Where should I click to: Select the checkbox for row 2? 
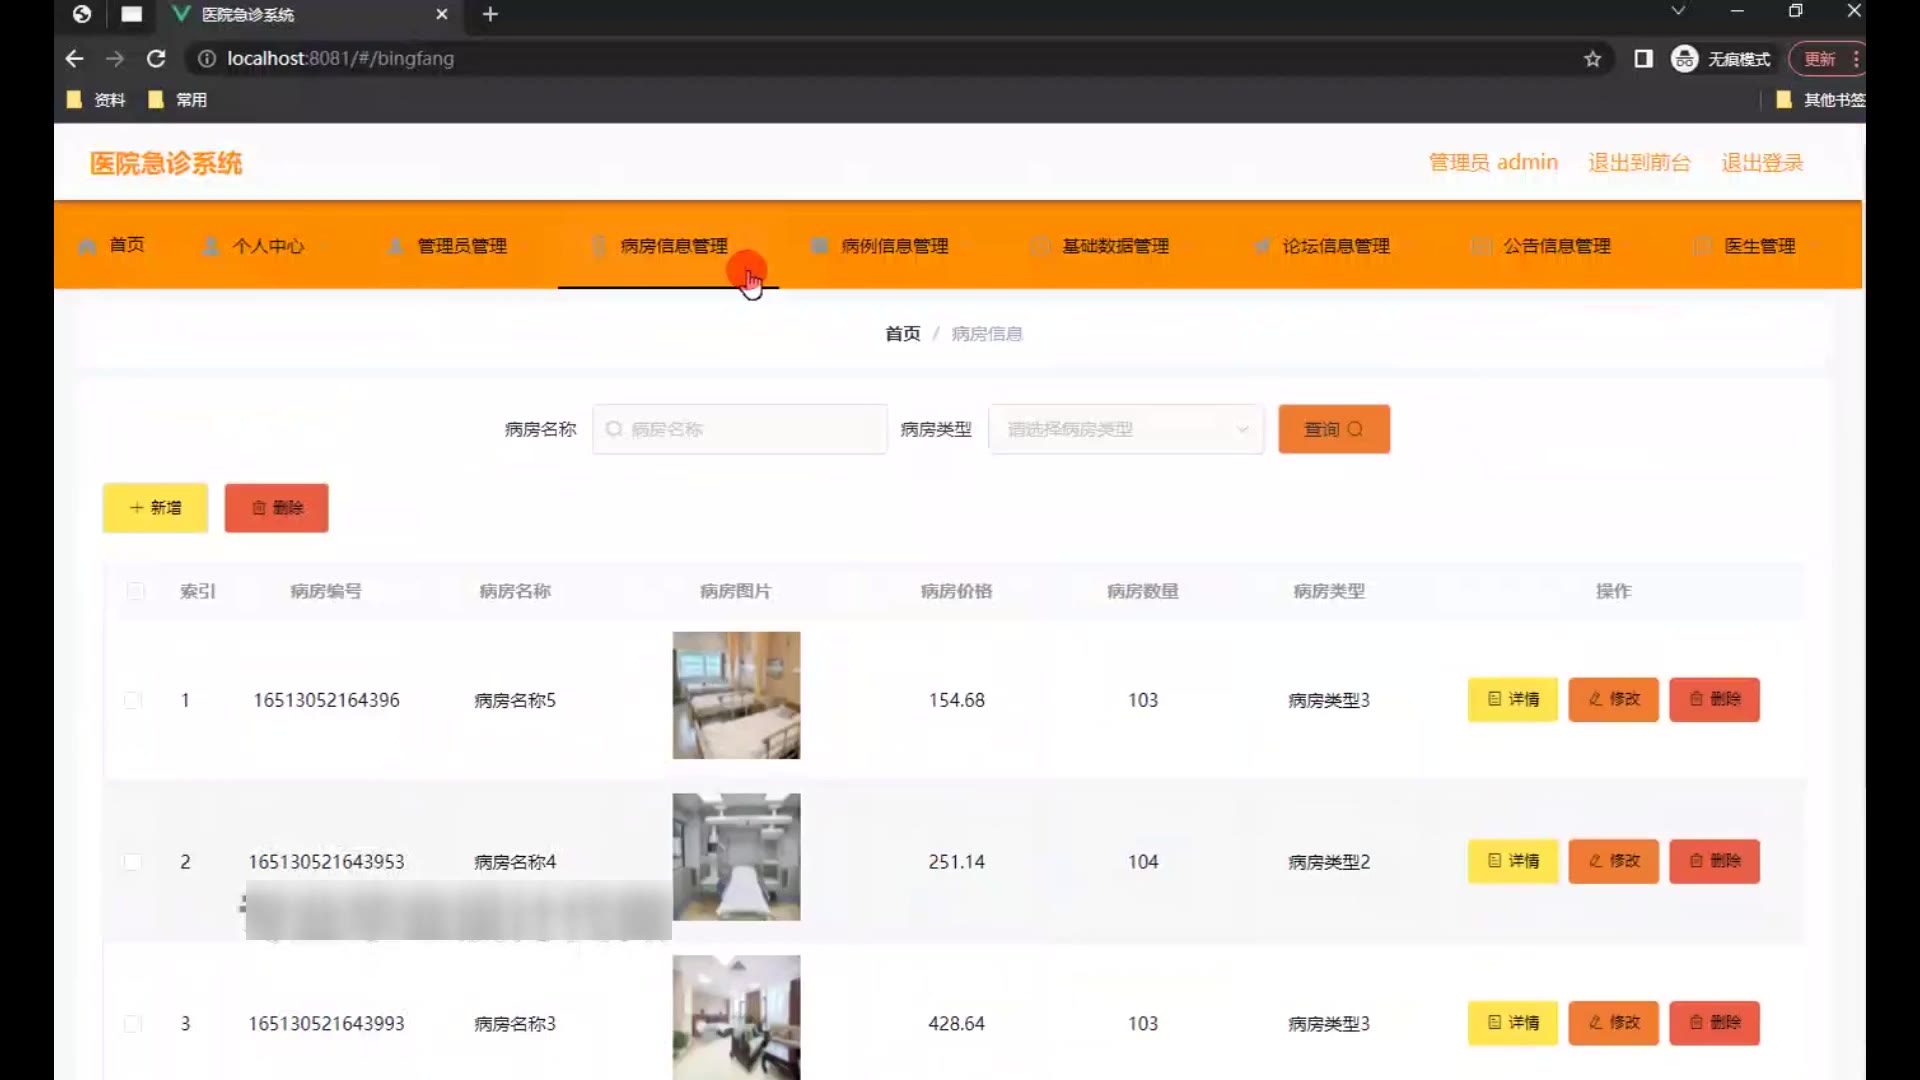132,862
